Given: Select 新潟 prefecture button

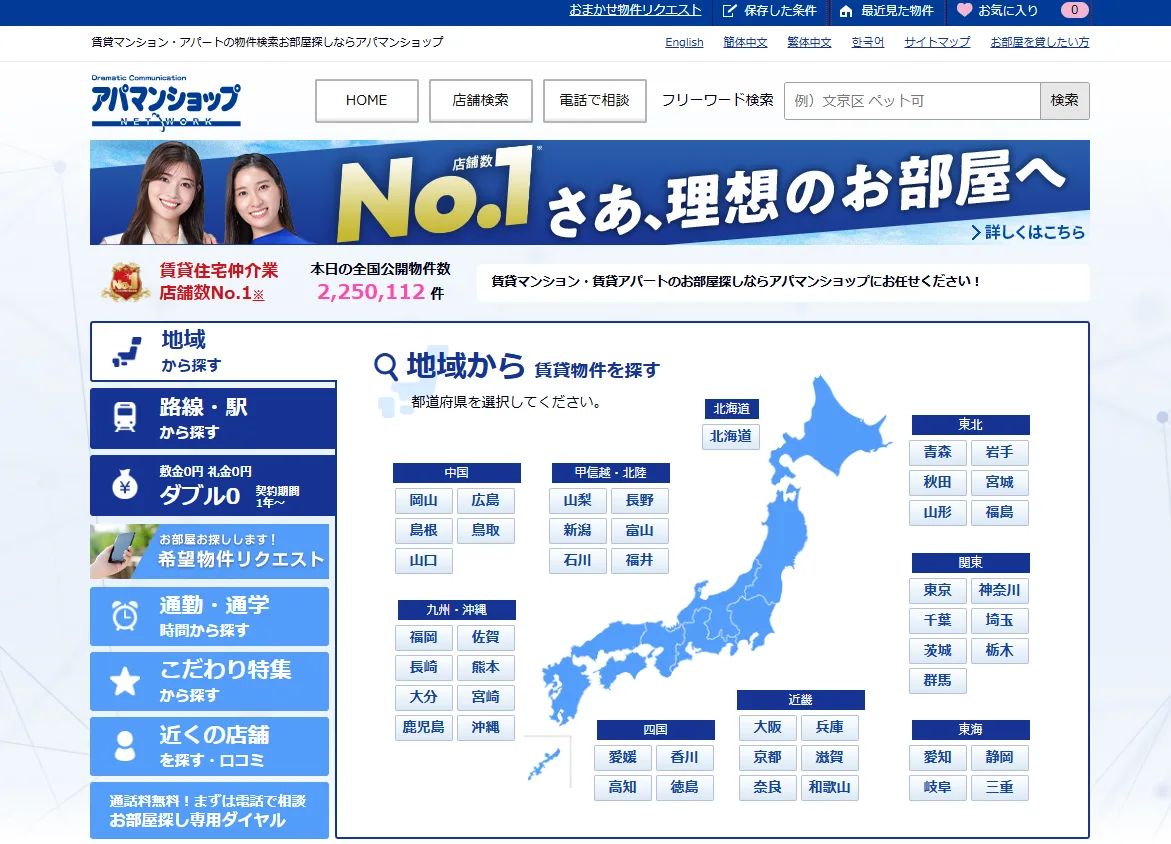Looking at the screenshot, I should point(577,530).
